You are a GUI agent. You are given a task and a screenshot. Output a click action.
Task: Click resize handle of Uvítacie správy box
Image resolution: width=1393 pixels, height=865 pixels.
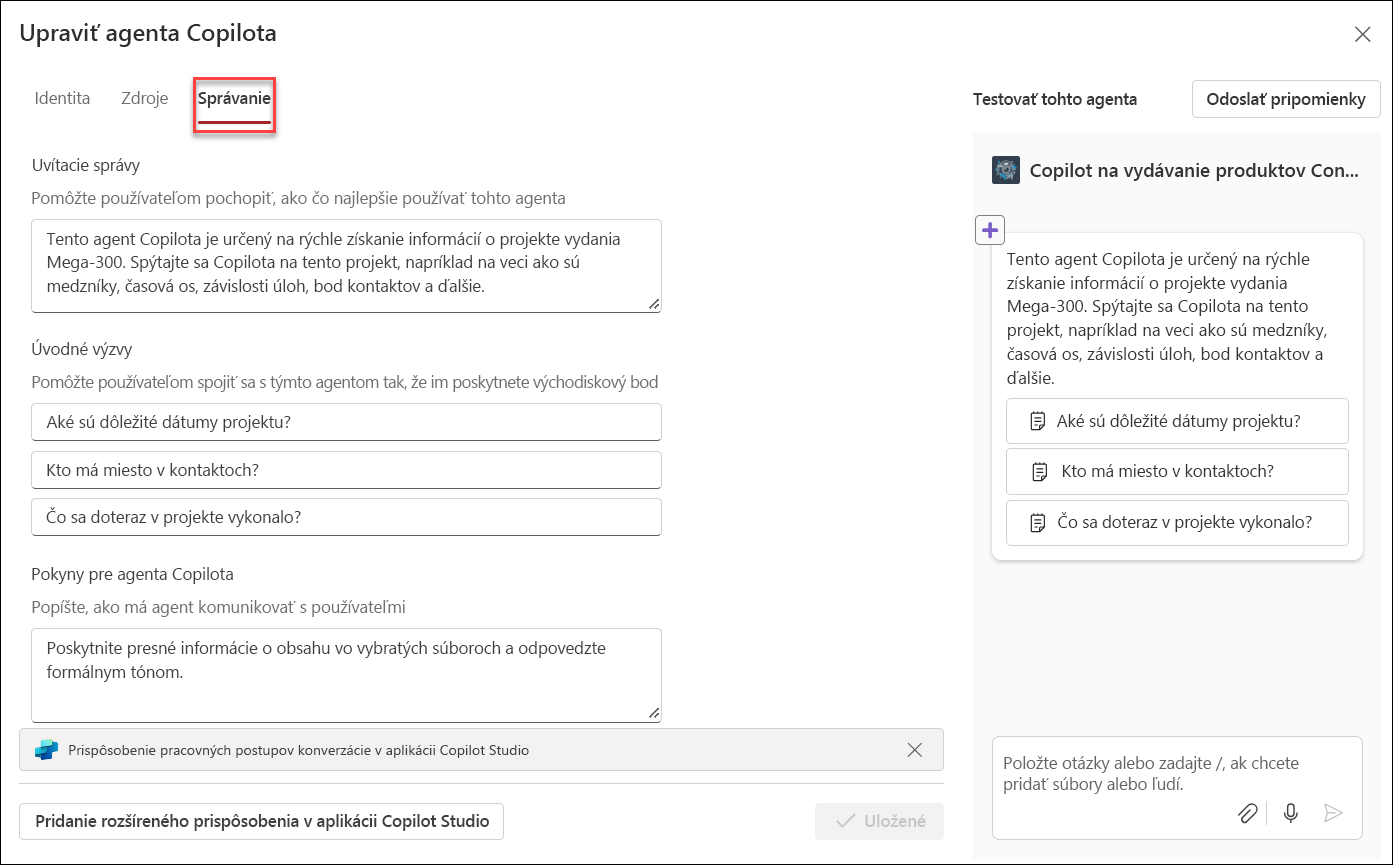tap(654, 305)
